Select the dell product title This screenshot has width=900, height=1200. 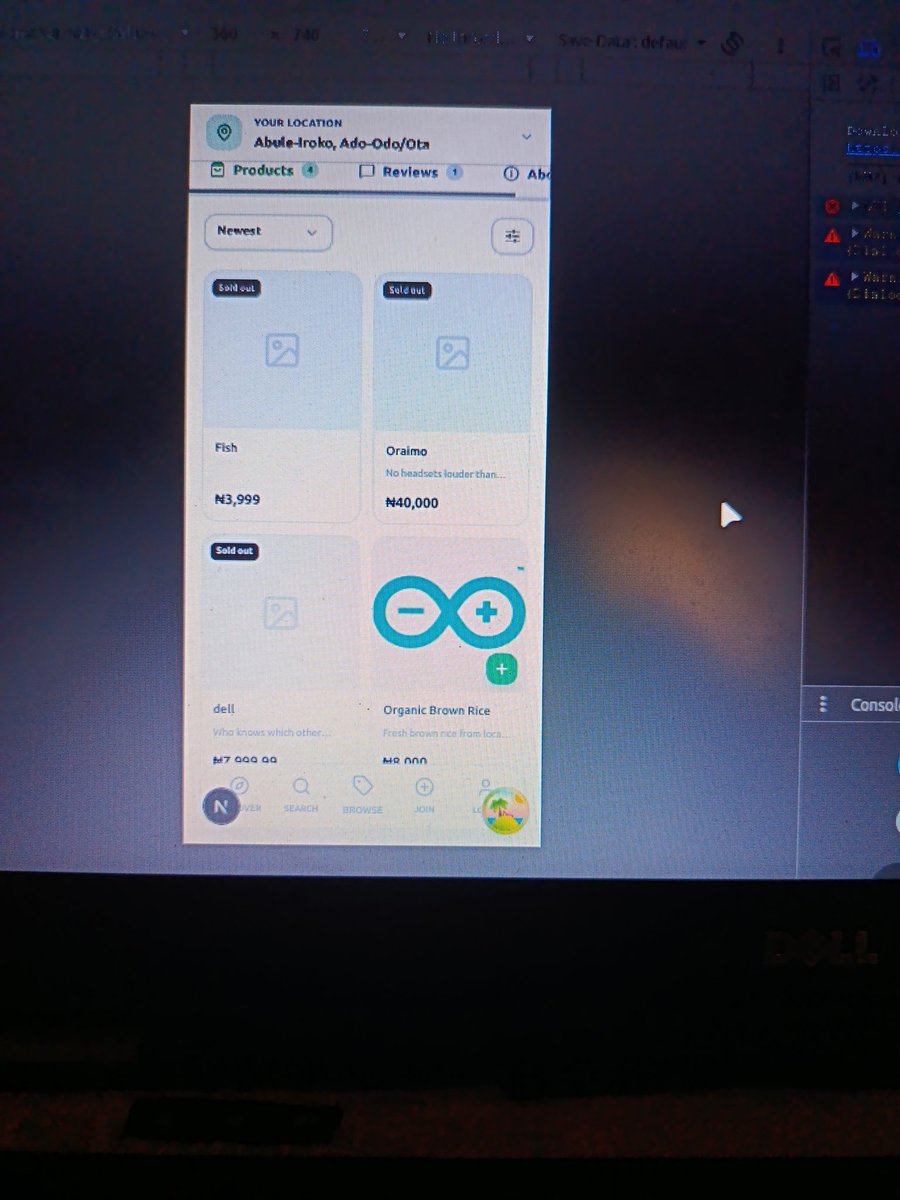coord(224,709)
